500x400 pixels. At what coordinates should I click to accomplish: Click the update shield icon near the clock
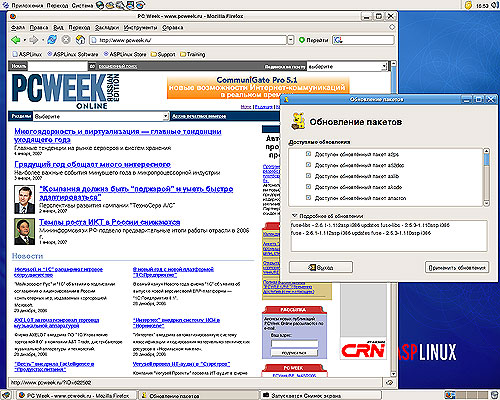(468, 5)
